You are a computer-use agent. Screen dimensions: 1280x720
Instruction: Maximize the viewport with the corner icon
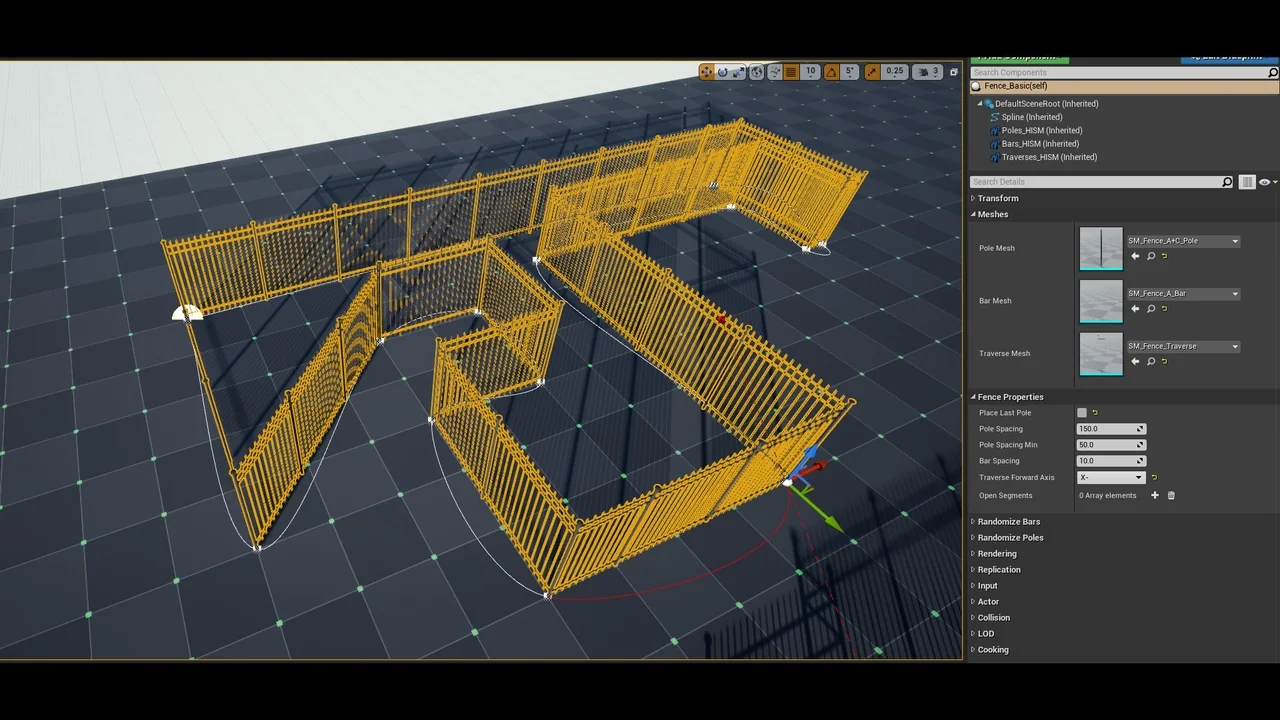953,71
